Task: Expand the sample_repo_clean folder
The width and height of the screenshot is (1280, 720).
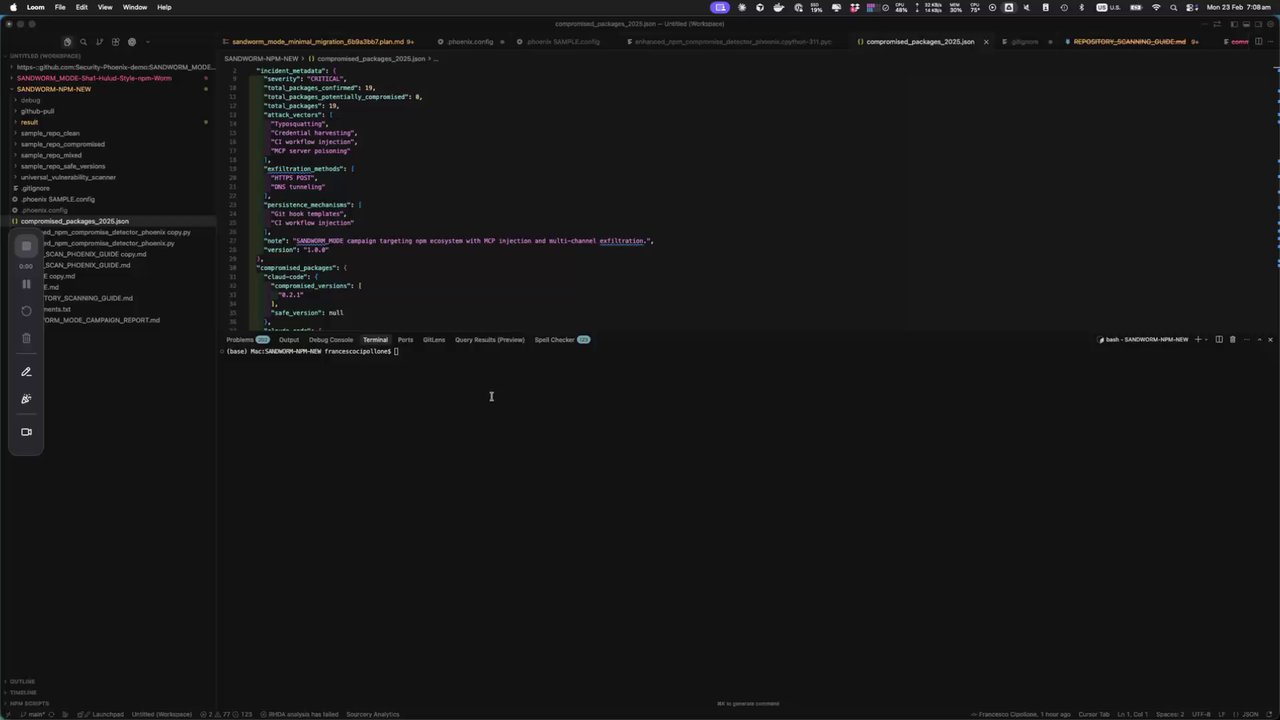Action: click(x=50, y=133)
